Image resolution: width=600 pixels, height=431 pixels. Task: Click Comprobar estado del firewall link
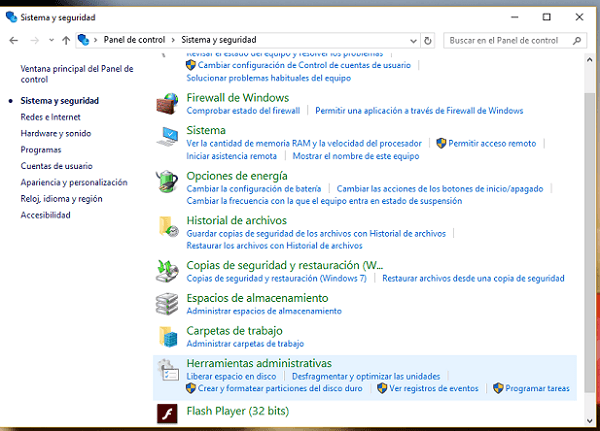243,111
